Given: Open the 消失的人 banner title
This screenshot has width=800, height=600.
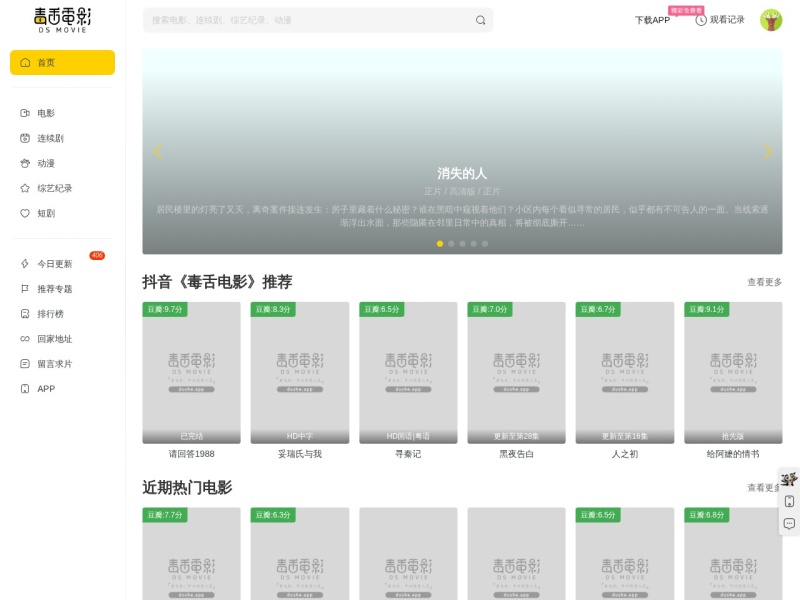Looking at the screenshot, I should [x=462, y=173].
